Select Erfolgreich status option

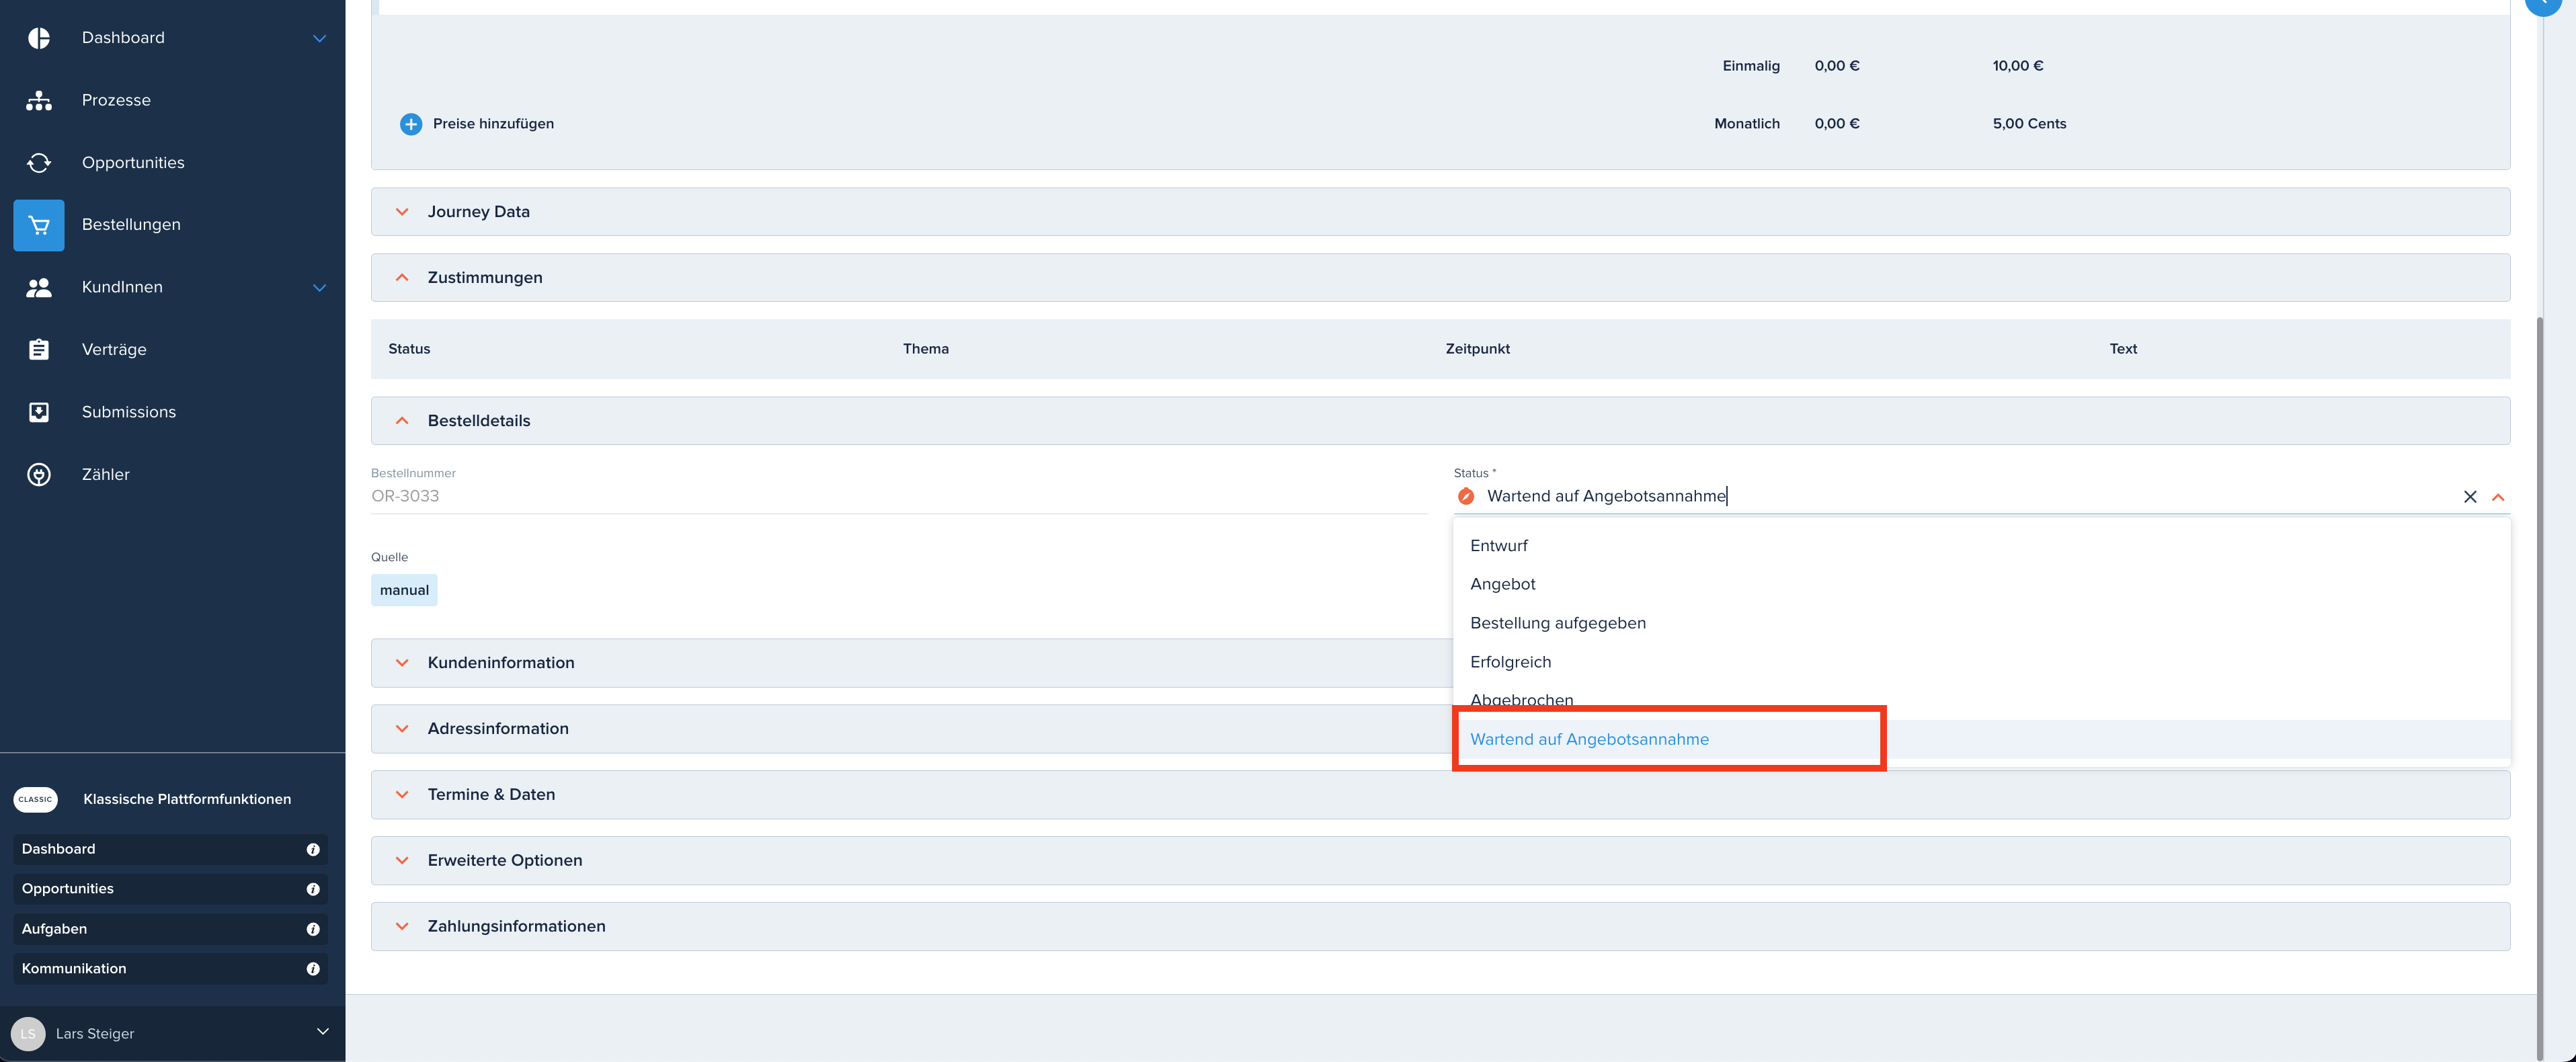(1981, 662)
